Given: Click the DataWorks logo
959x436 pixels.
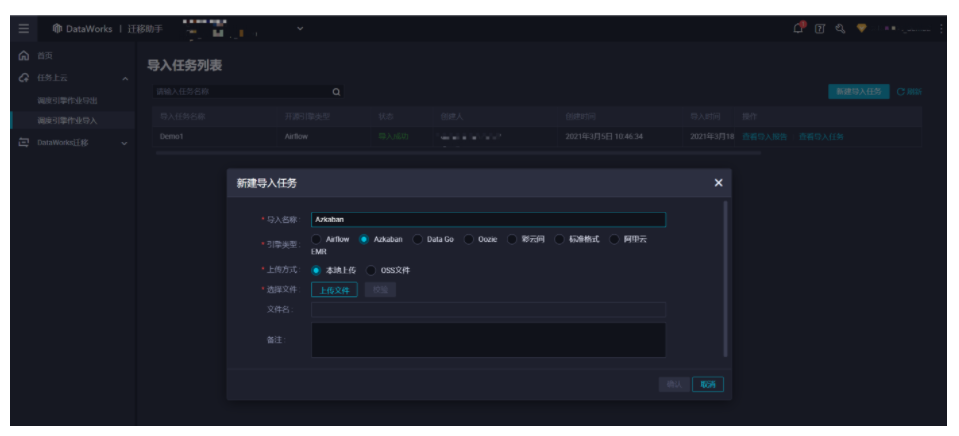Looking at the screenshot, I should pyautogui.click(x=57, y=29).
